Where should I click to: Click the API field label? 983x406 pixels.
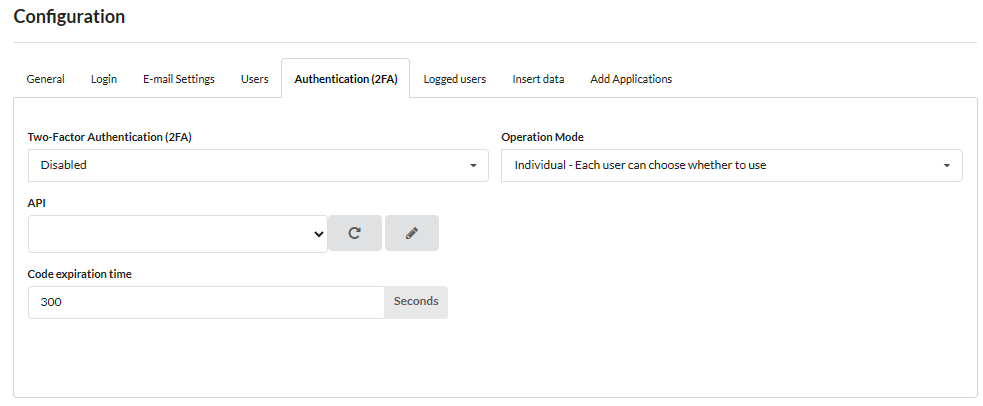point(37,203)
